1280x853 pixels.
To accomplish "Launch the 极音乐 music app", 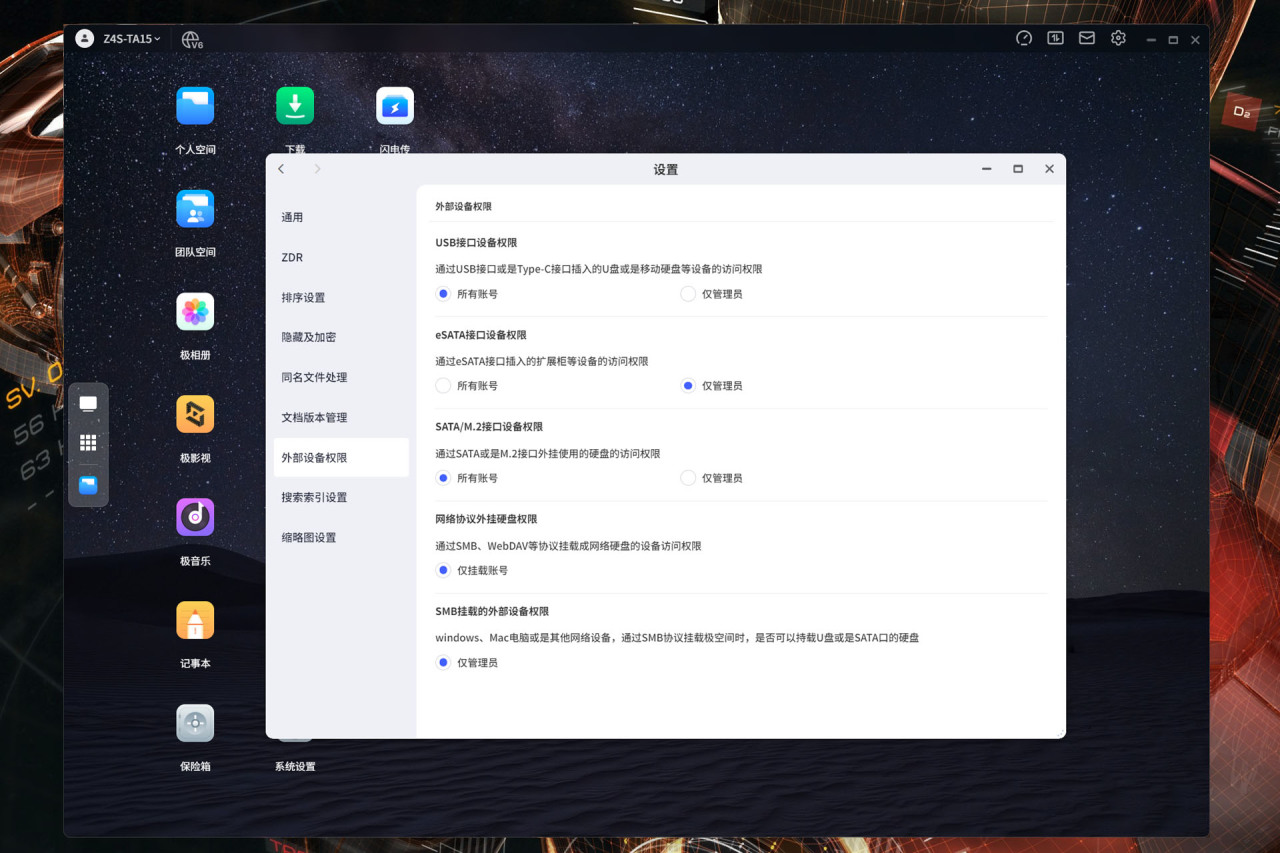I will pos(195,517).
